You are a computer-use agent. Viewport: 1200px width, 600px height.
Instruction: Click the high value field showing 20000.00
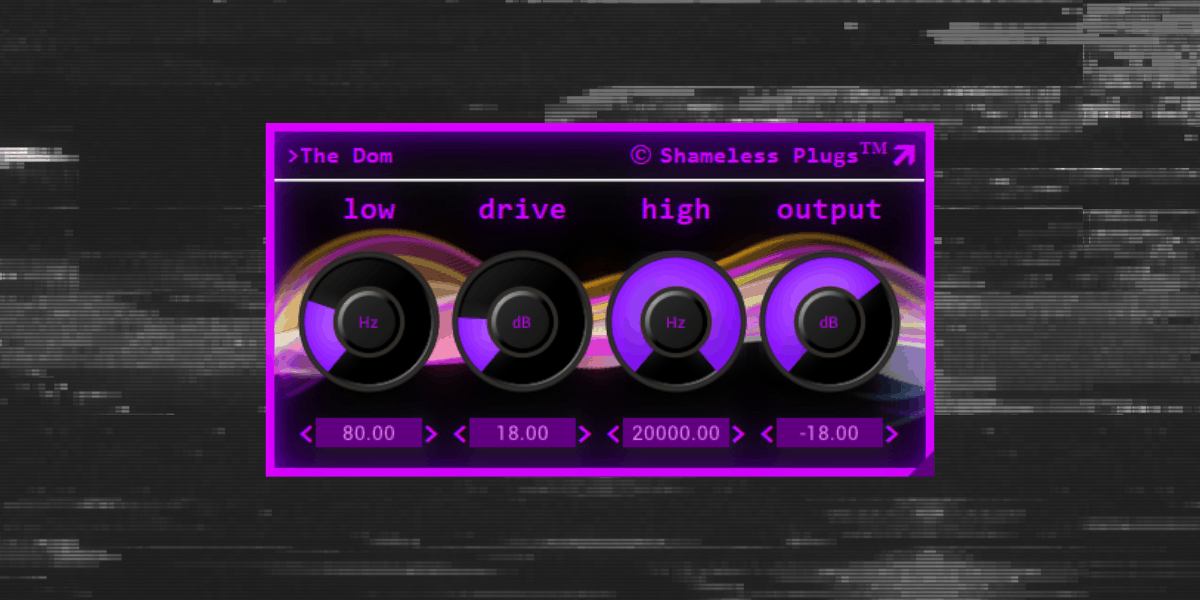coord(676,433)
